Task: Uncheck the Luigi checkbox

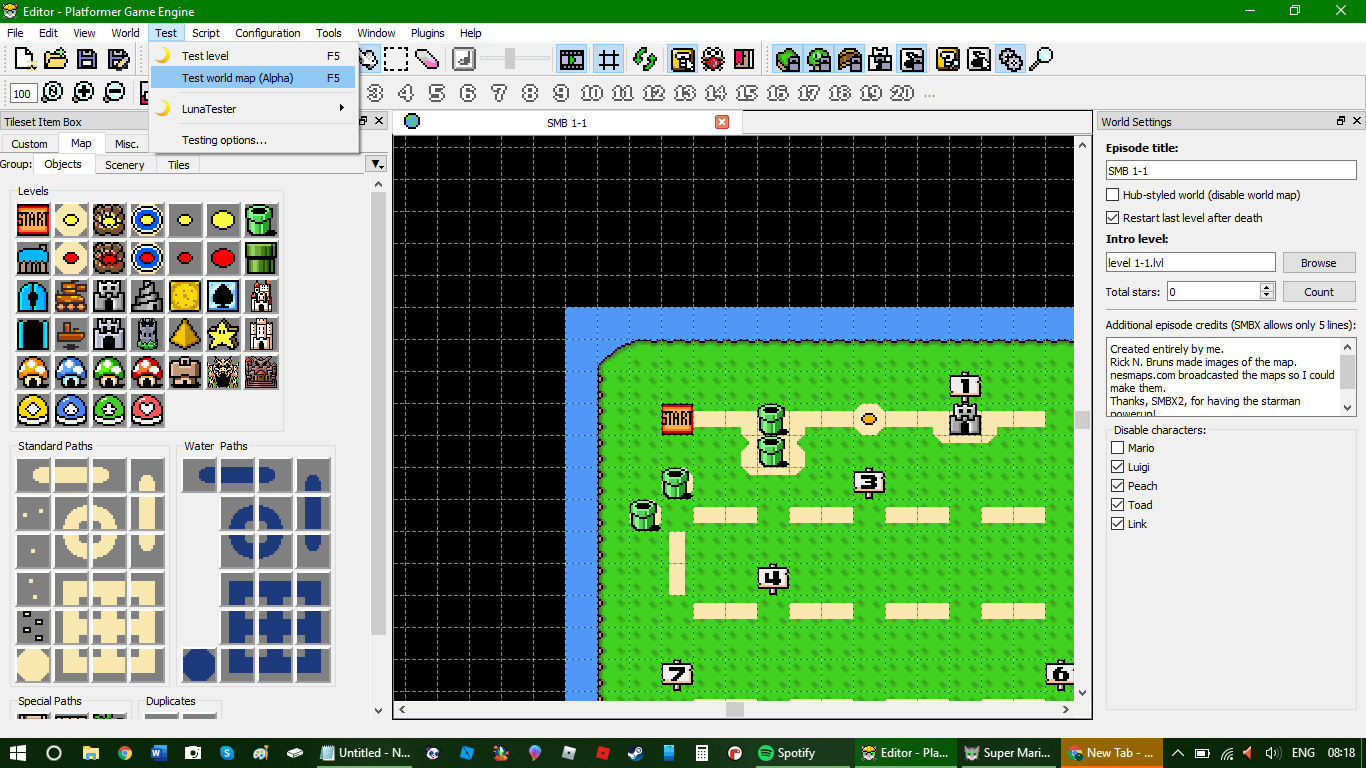Action: [1118, 467]
